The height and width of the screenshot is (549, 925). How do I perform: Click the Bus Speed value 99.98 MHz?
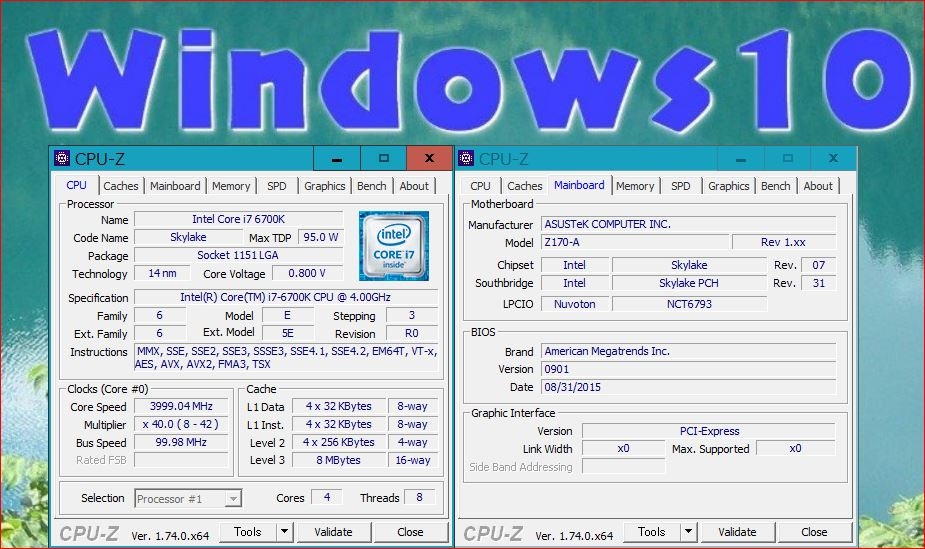point(181,442)
